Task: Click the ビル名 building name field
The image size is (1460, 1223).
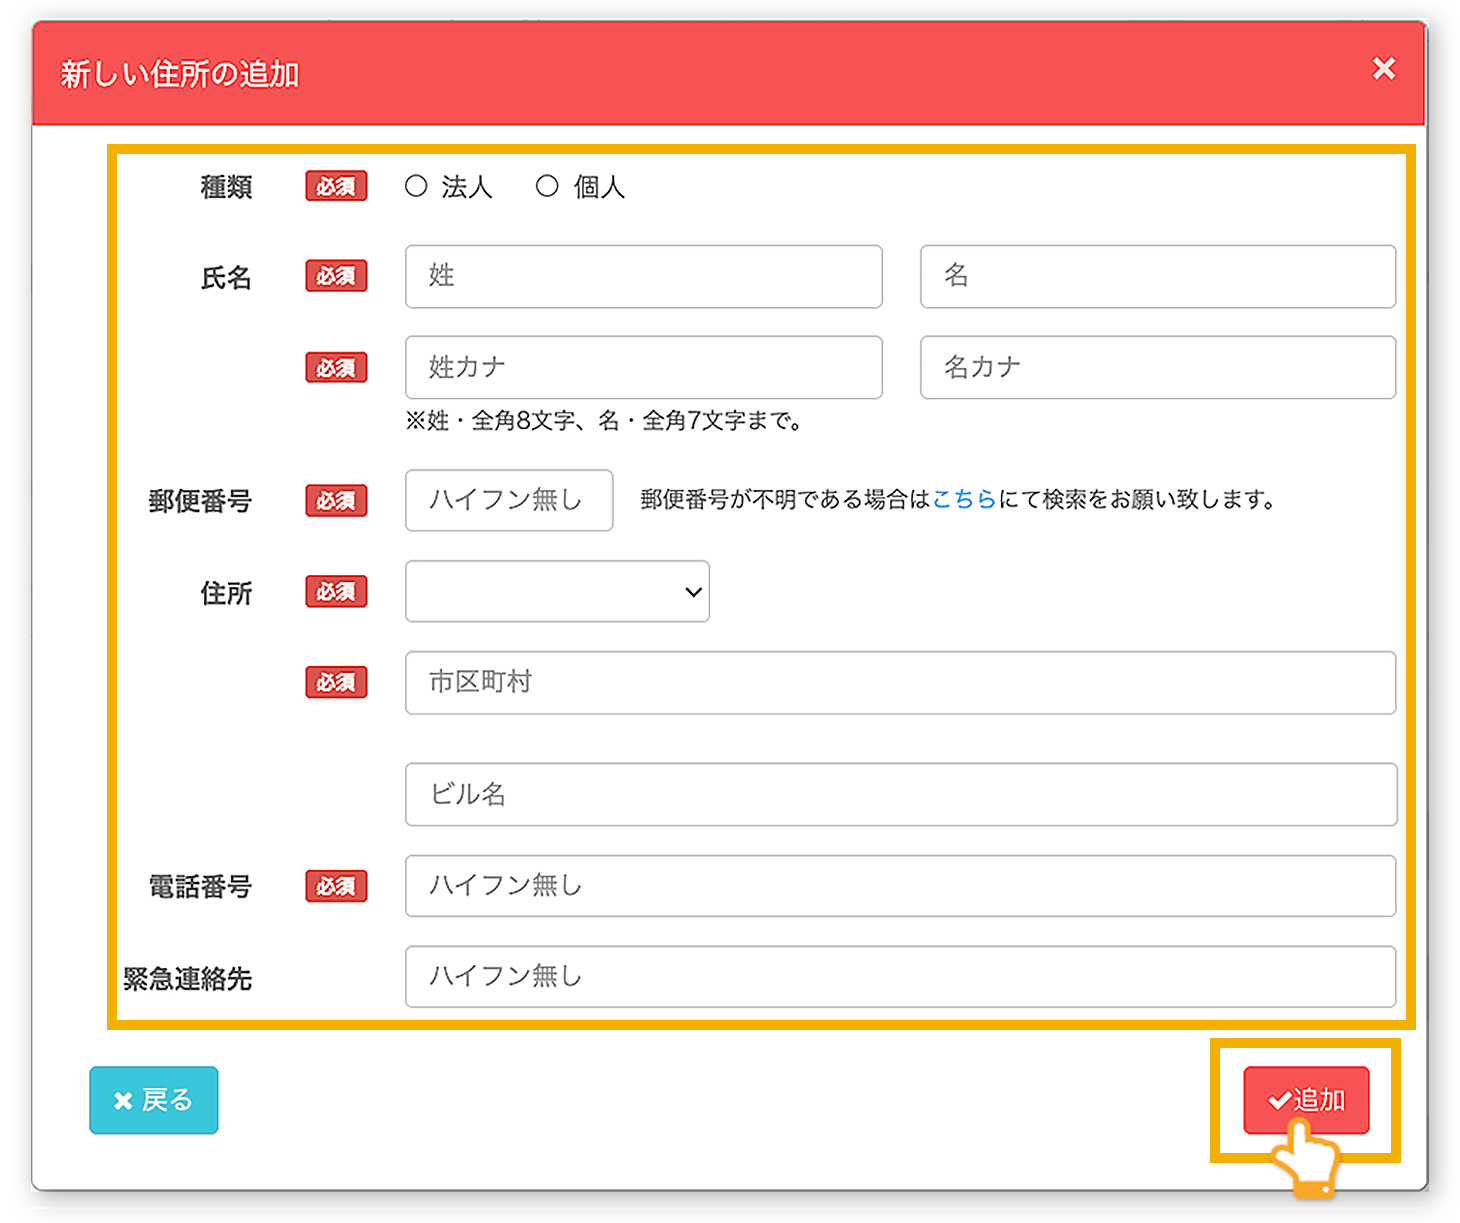Action: coord(899,794)
